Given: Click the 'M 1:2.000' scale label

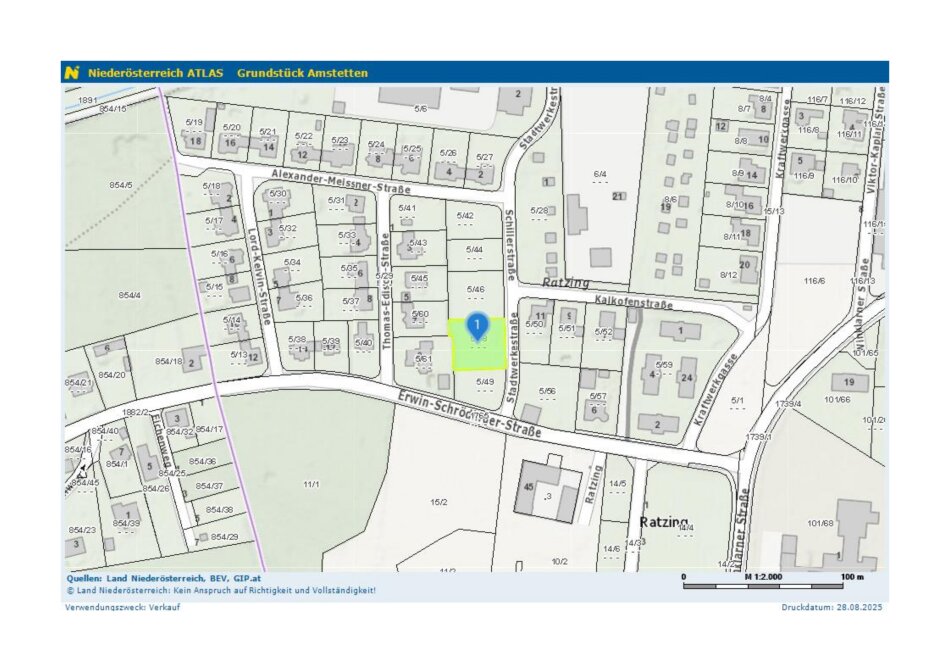Looking at the screenshot, I should [x=763, y=576].
